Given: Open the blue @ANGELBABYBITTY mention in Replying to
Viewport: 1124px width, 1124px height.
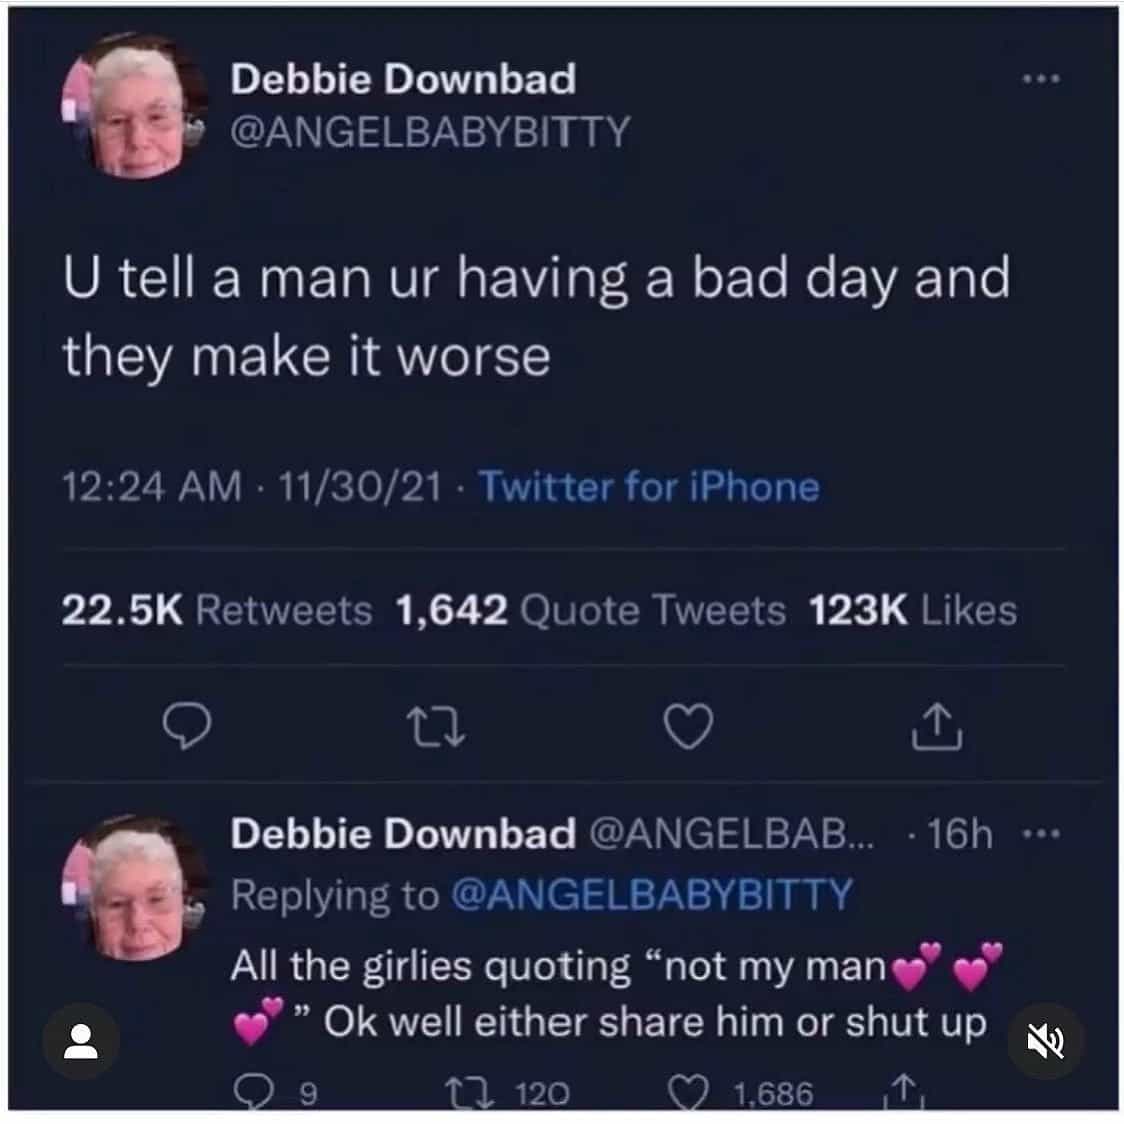Looking at the screenshot, I should (x=652, y=895).
